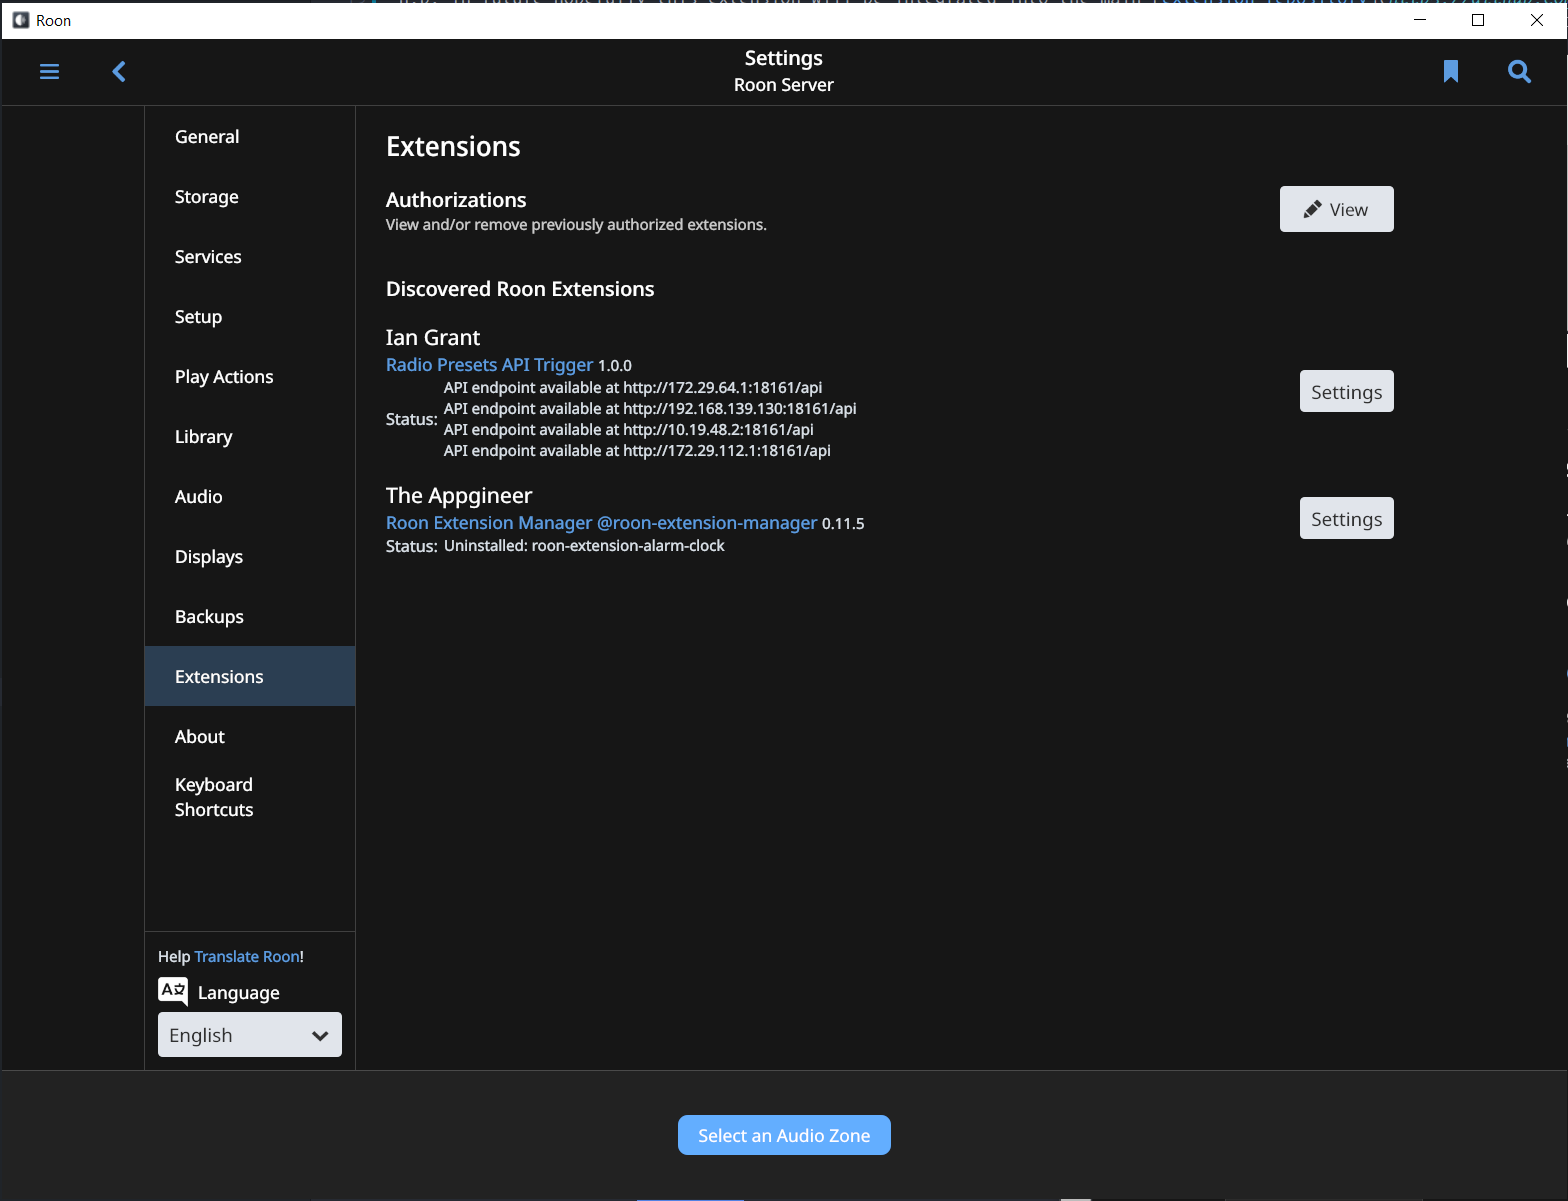Open the bookmarks icon

tap(1451, 71)
